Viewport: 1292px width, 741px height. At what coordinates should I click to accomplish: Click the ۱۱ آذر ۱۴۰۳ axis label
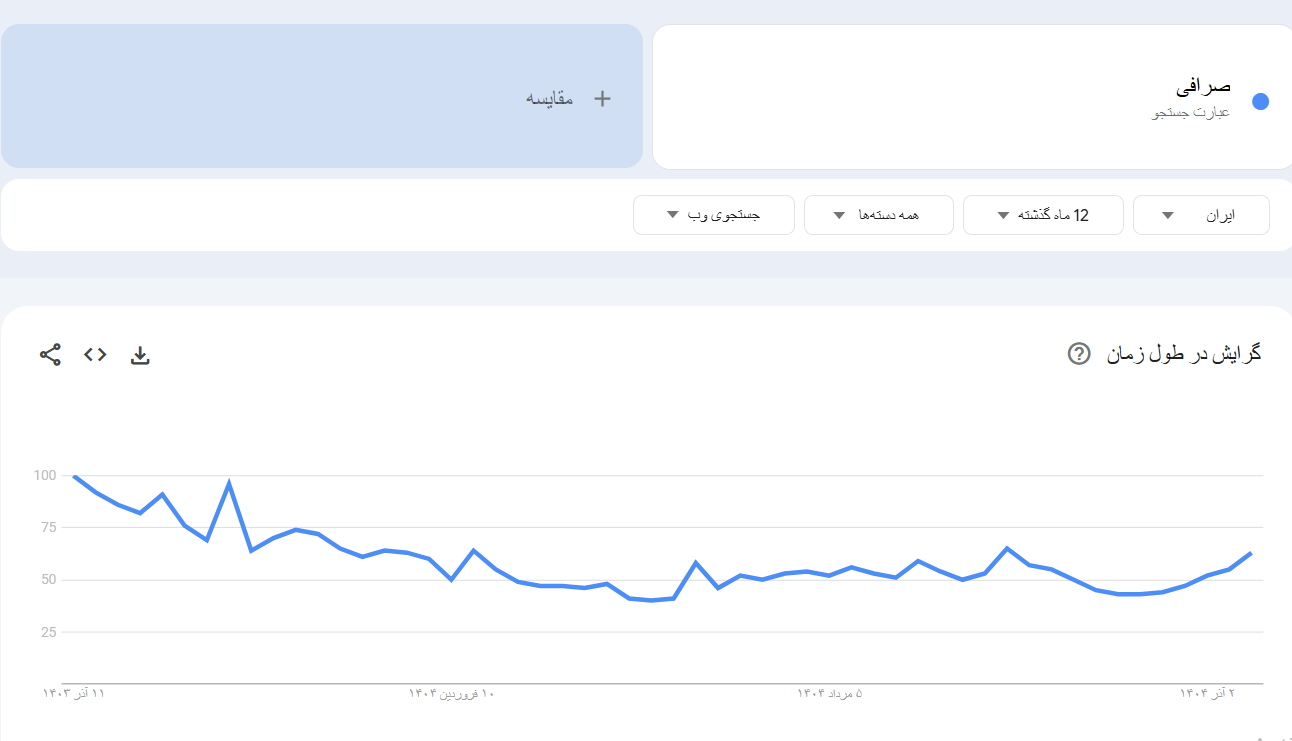(x=73, y=693)
